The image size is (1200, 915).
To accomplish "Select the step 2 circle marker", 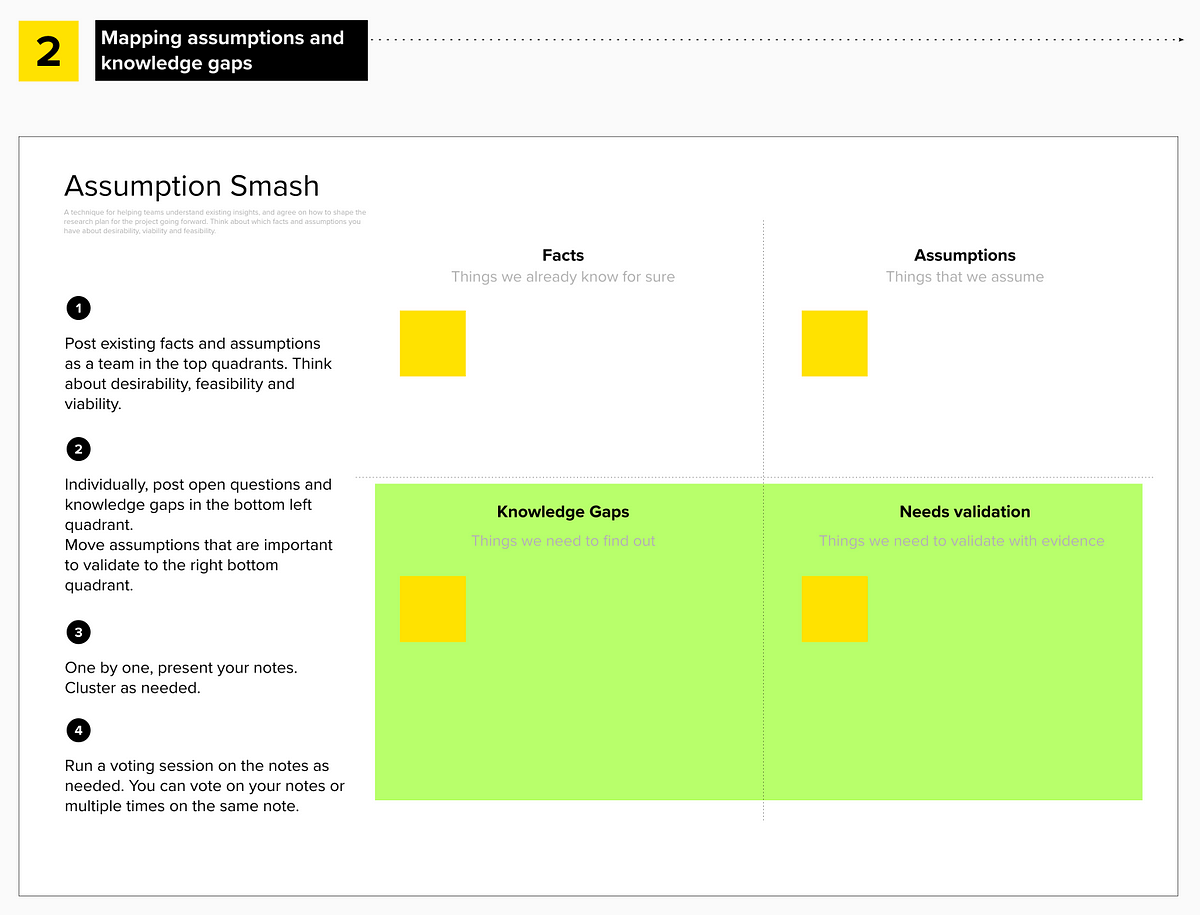I will coord(77,449).
